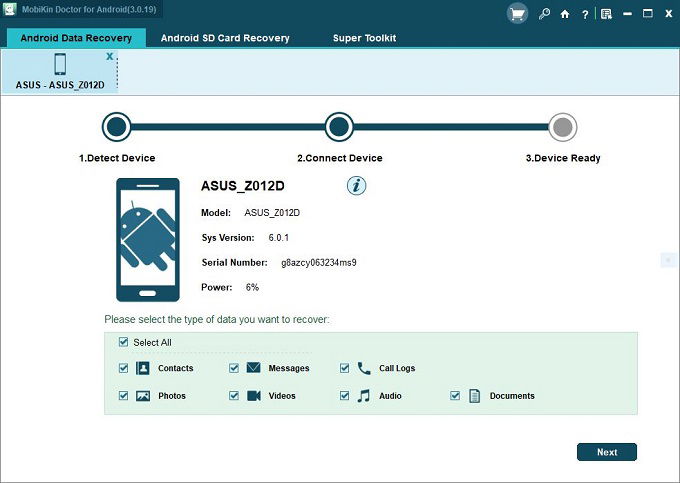Screen dimensions: 680x483
Task: Open the shopping cart purchase icon
Action: click(x=517, y=14)
